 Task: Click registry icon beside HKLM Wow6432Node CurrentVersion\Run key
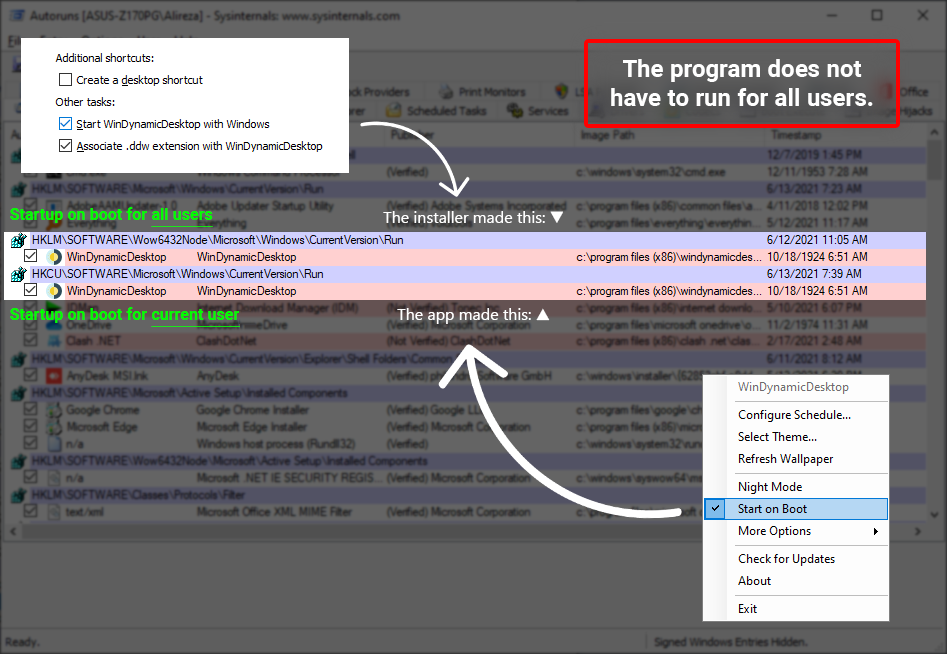(19, 240)
